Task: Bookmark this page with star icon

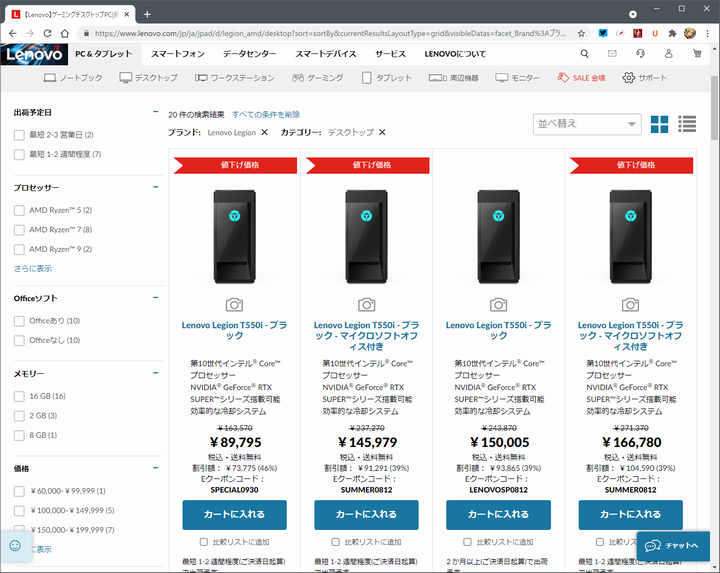Action: click(x=581, y=33)
